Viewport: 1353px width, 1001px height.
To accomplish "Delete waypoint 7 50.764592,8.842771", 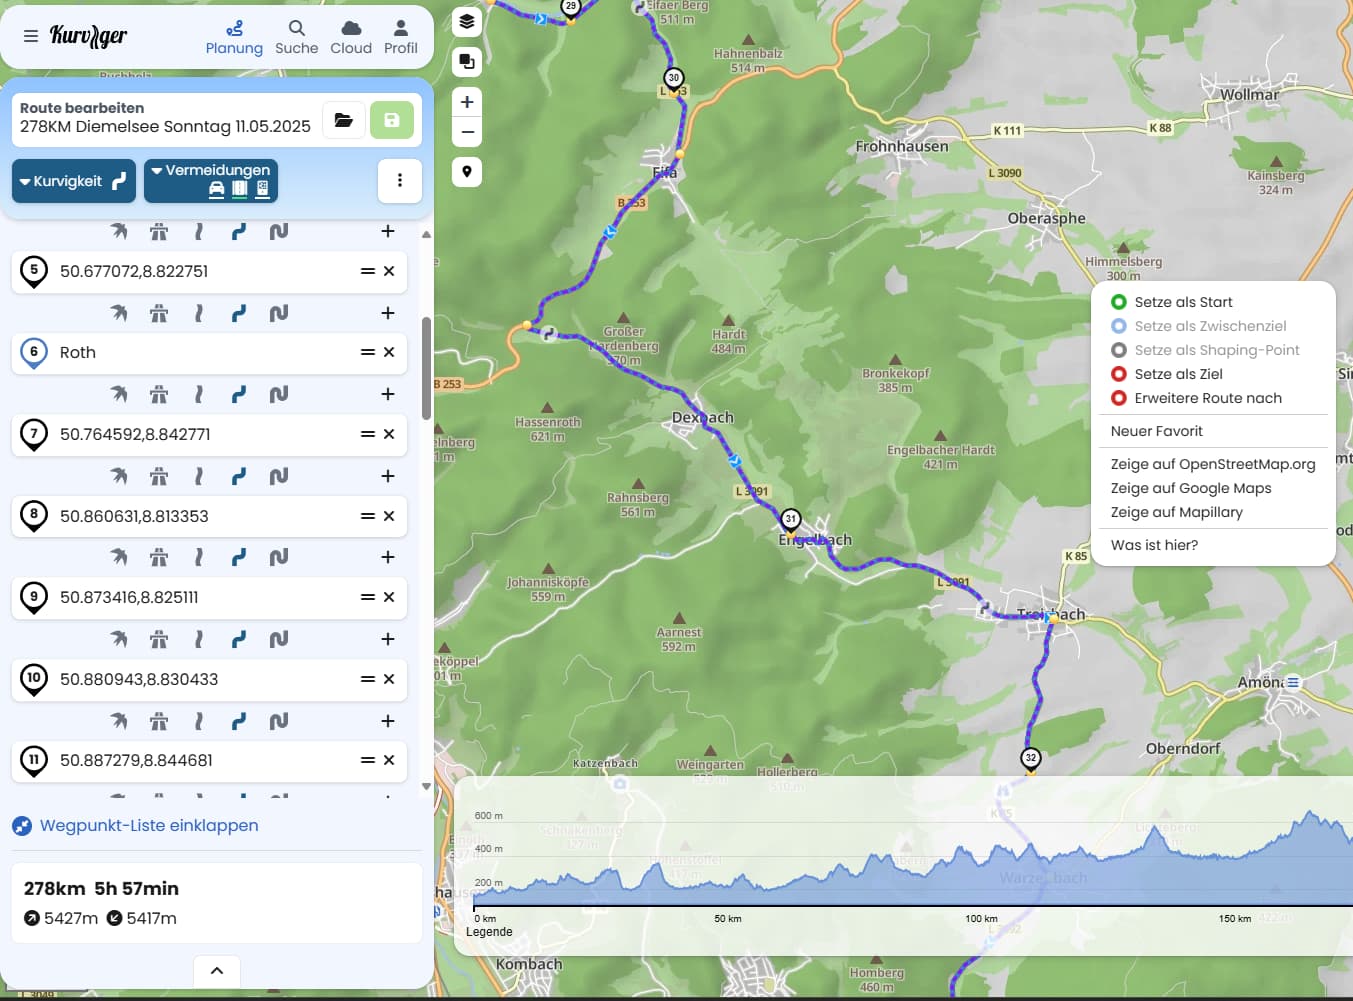I will tap(389, 434).
